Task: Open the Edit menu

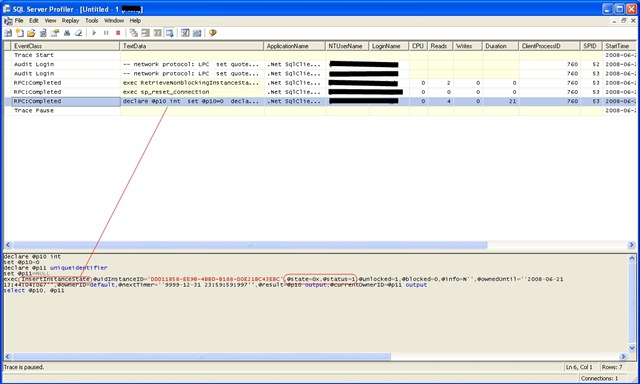Action: tap(34, 21)
